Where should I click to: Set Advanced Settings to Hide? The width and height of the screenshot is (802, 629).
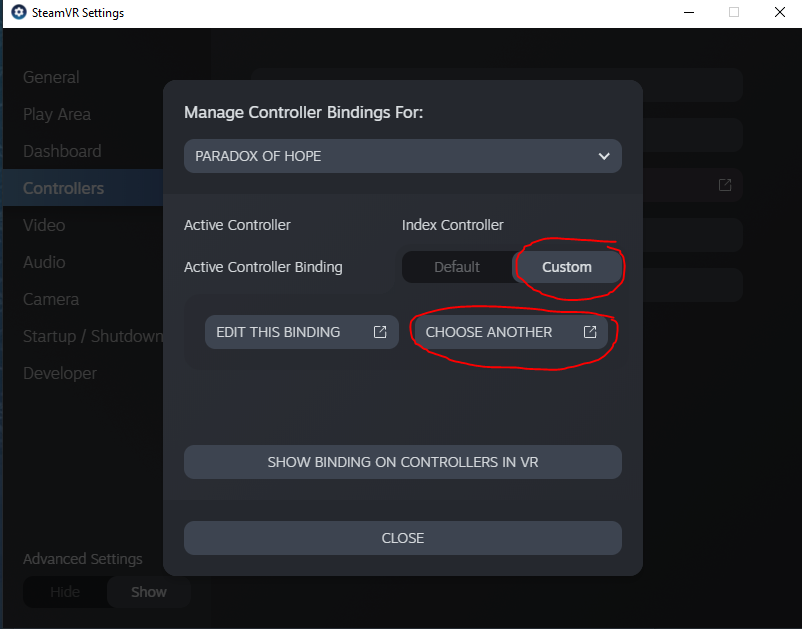point(65,592)
